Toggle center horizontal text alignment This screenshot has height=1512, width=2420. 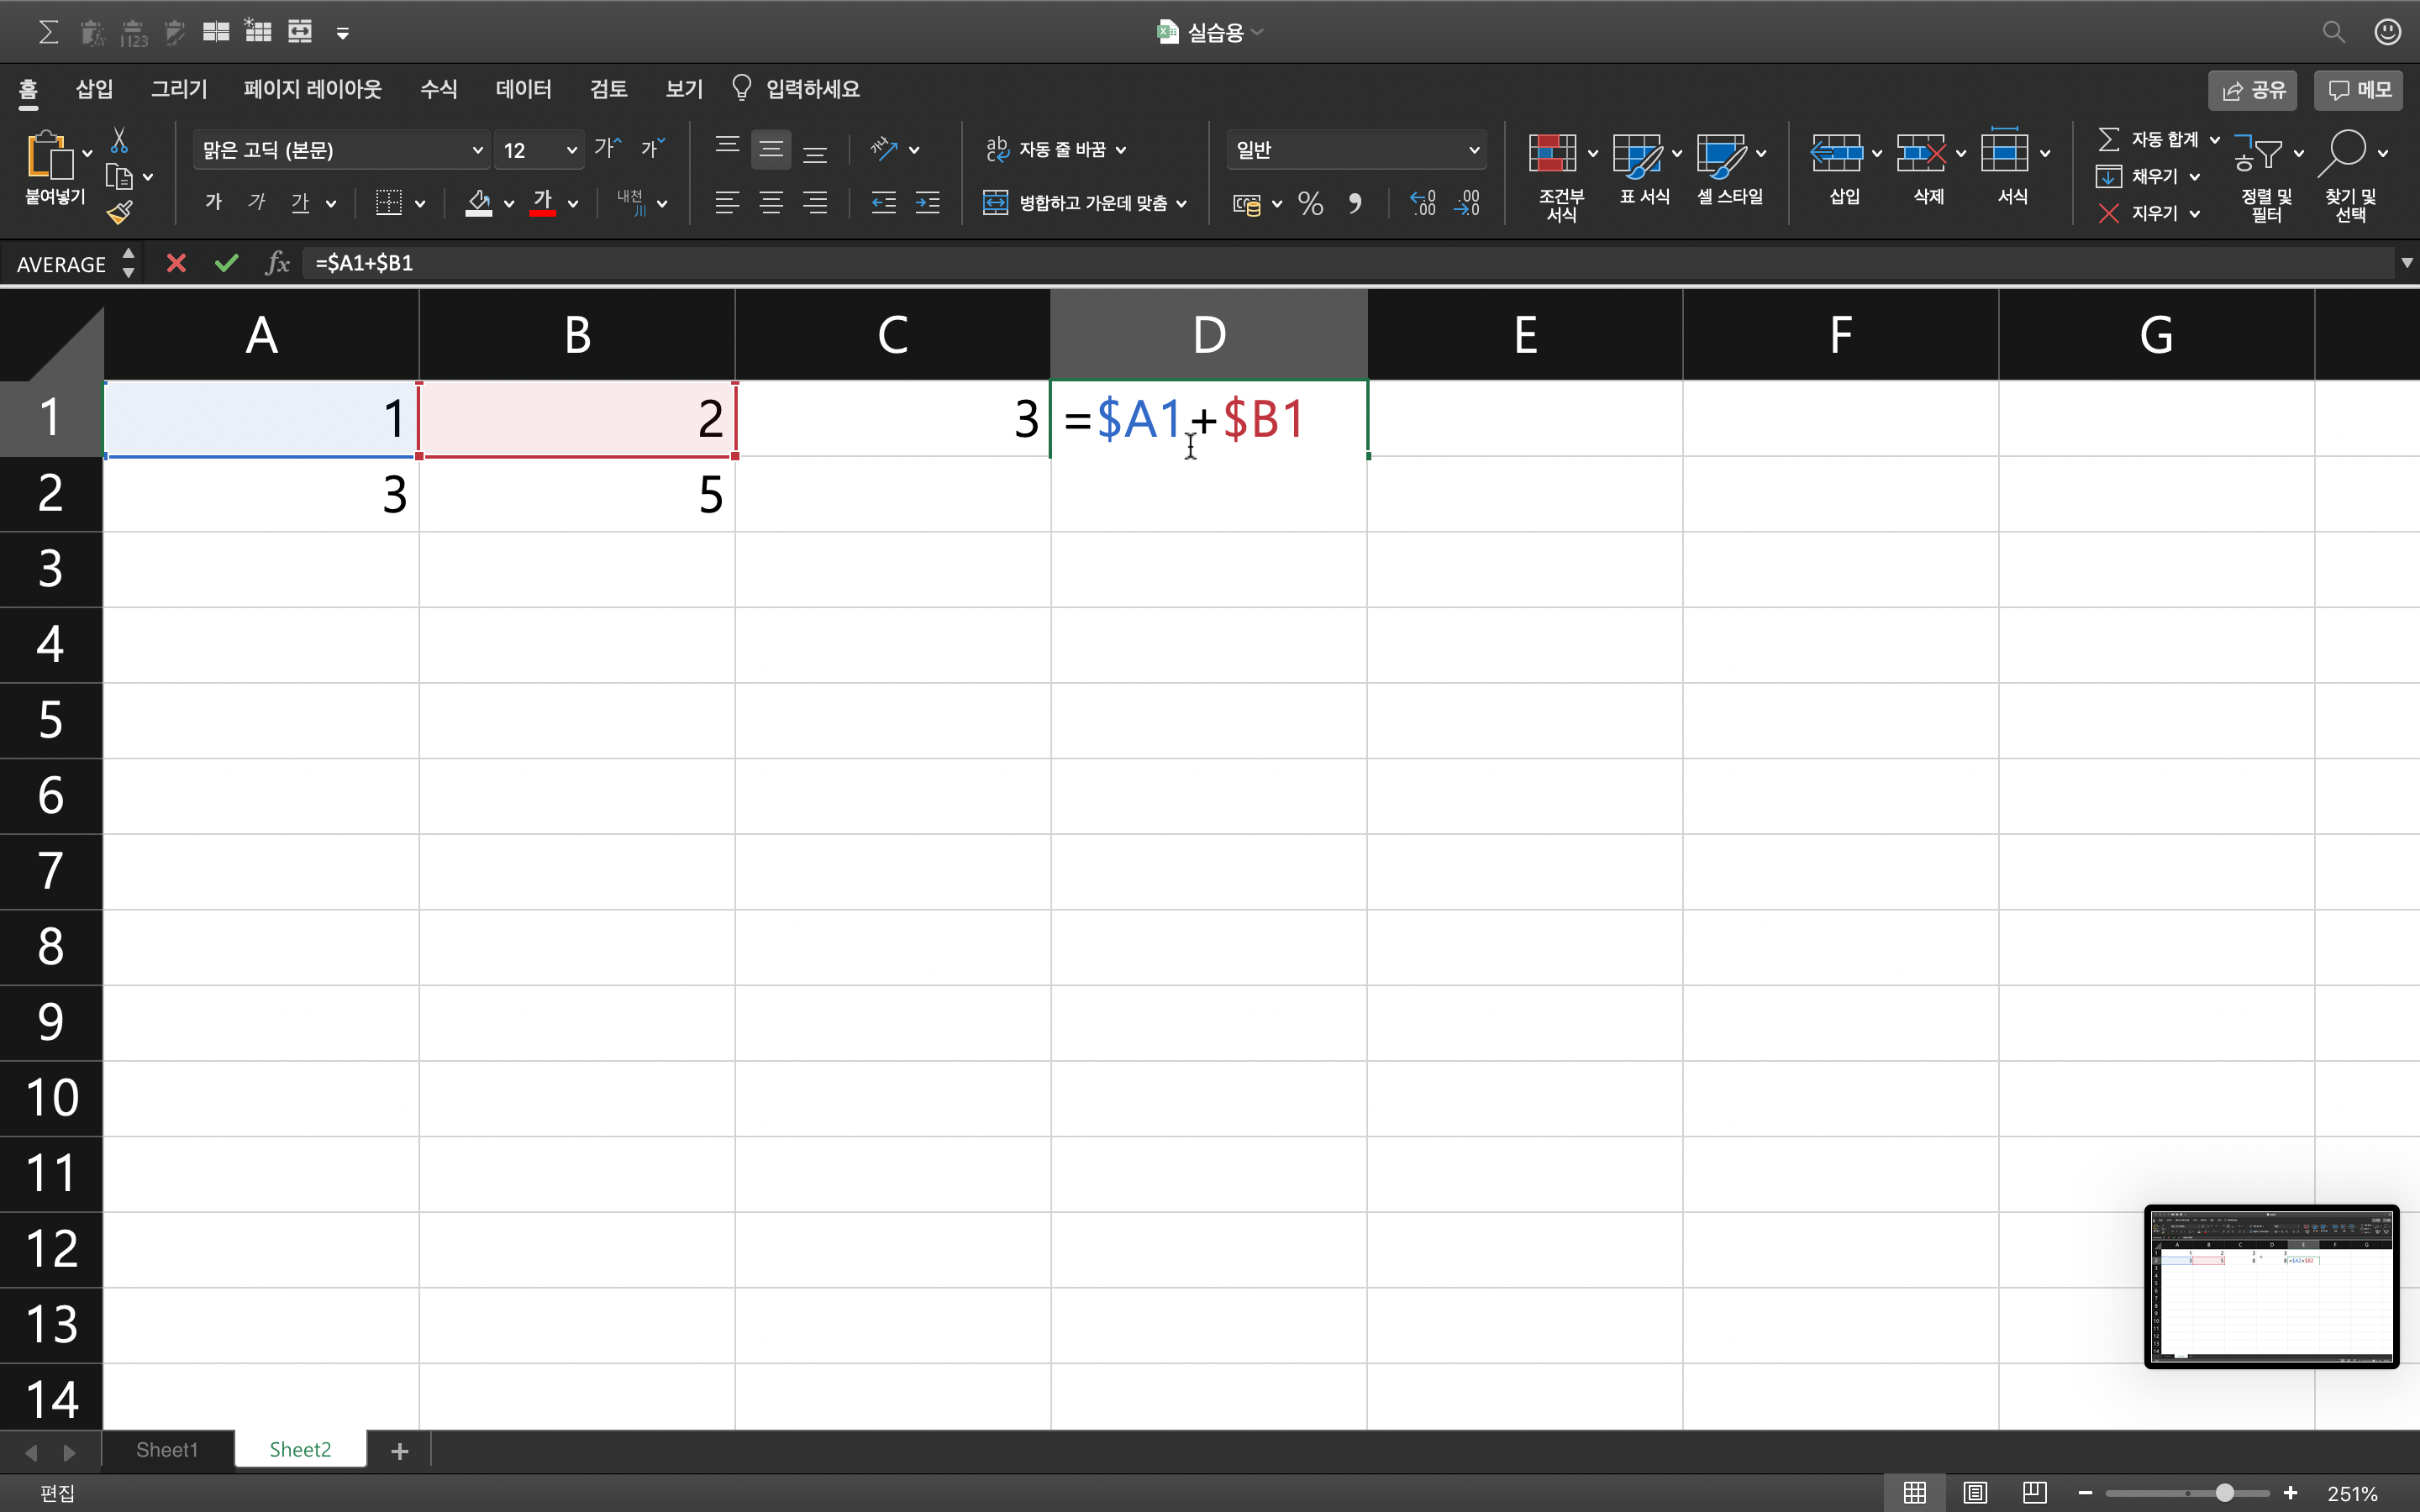[x=770, y=204]
